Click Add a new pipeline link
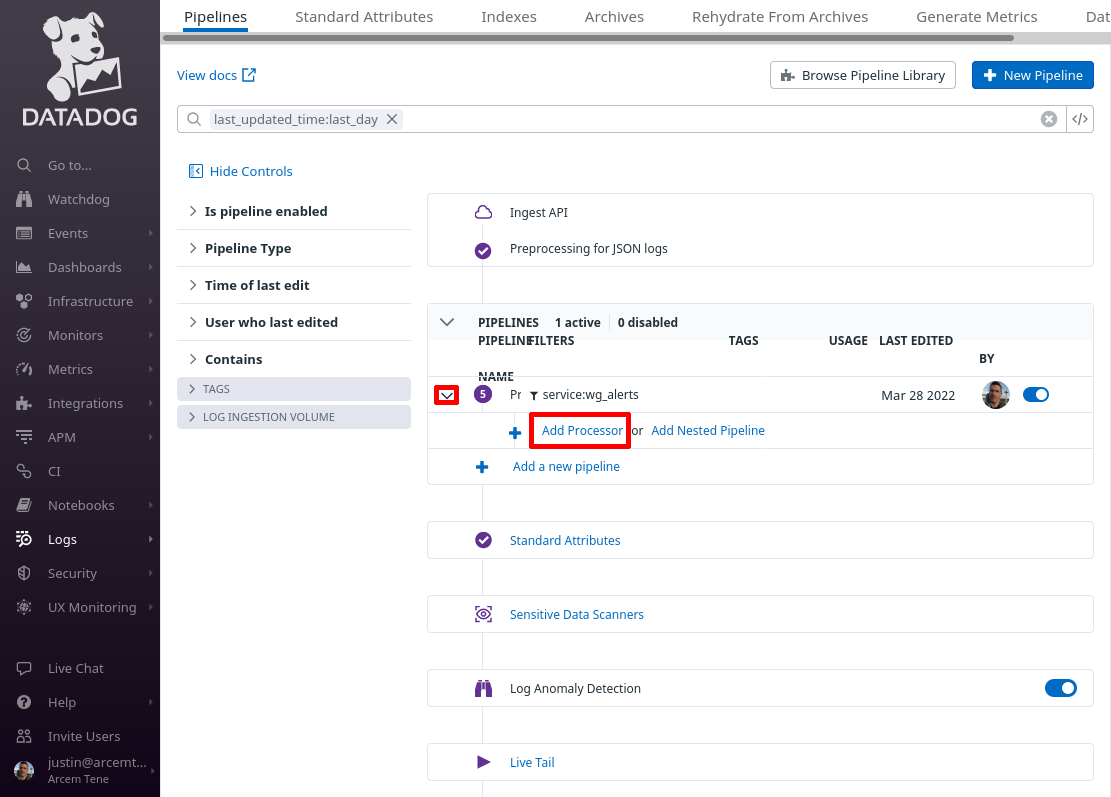 coord(566,466)
